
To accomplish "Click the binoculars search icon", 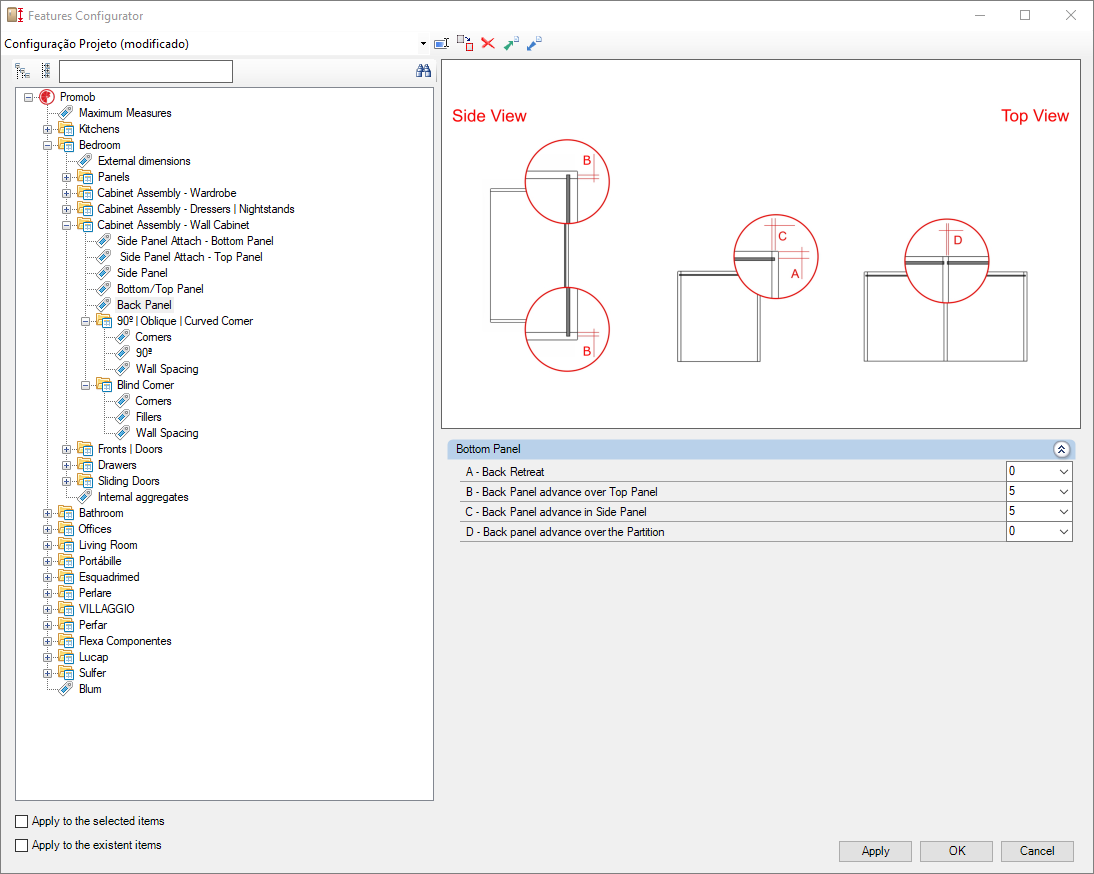I will pyautogui.click(x=423, y=70).
